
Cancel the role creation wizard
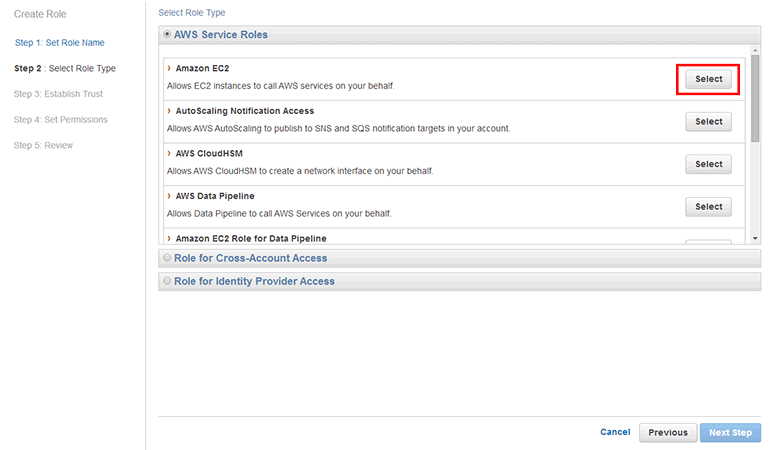pyautogui.click(x=615, y=432)
